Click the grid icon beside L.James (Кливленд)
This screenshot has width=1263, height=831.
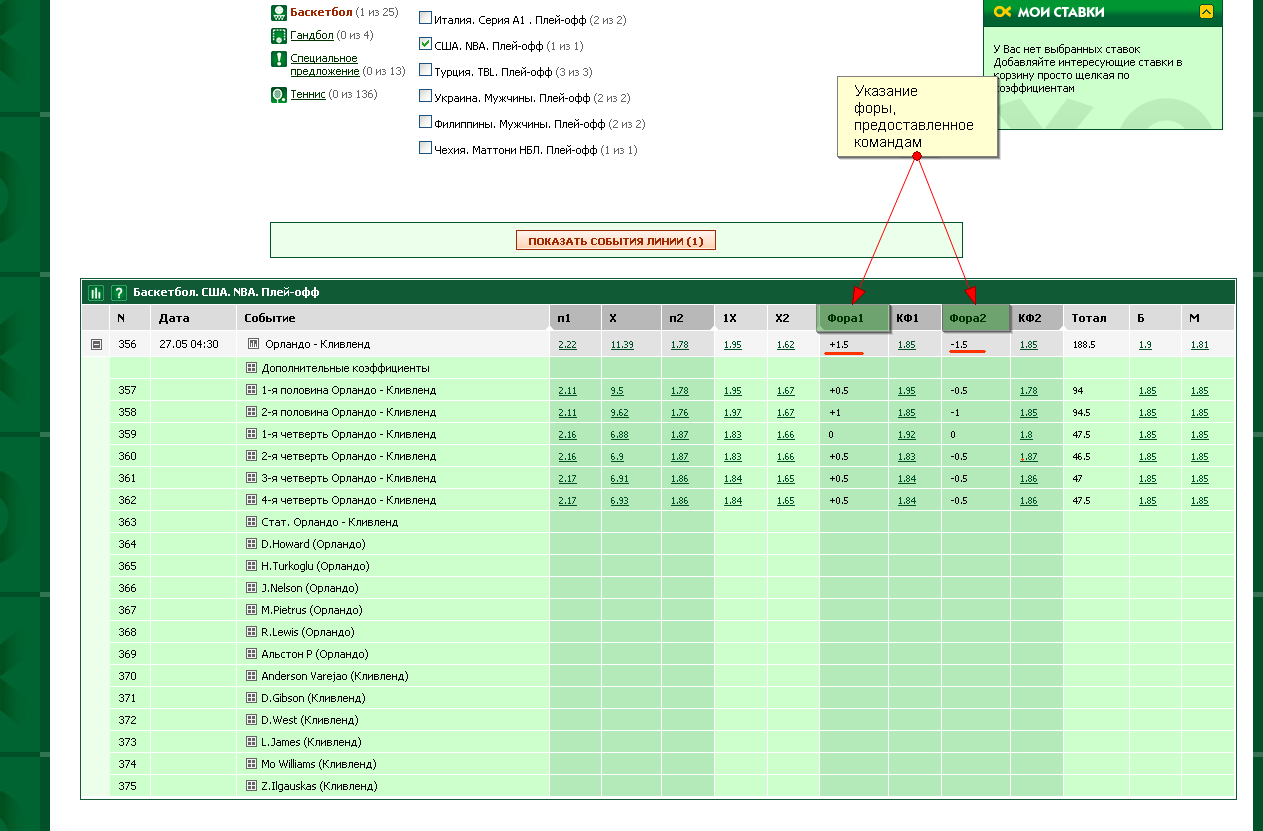click(x=253, y=742)
